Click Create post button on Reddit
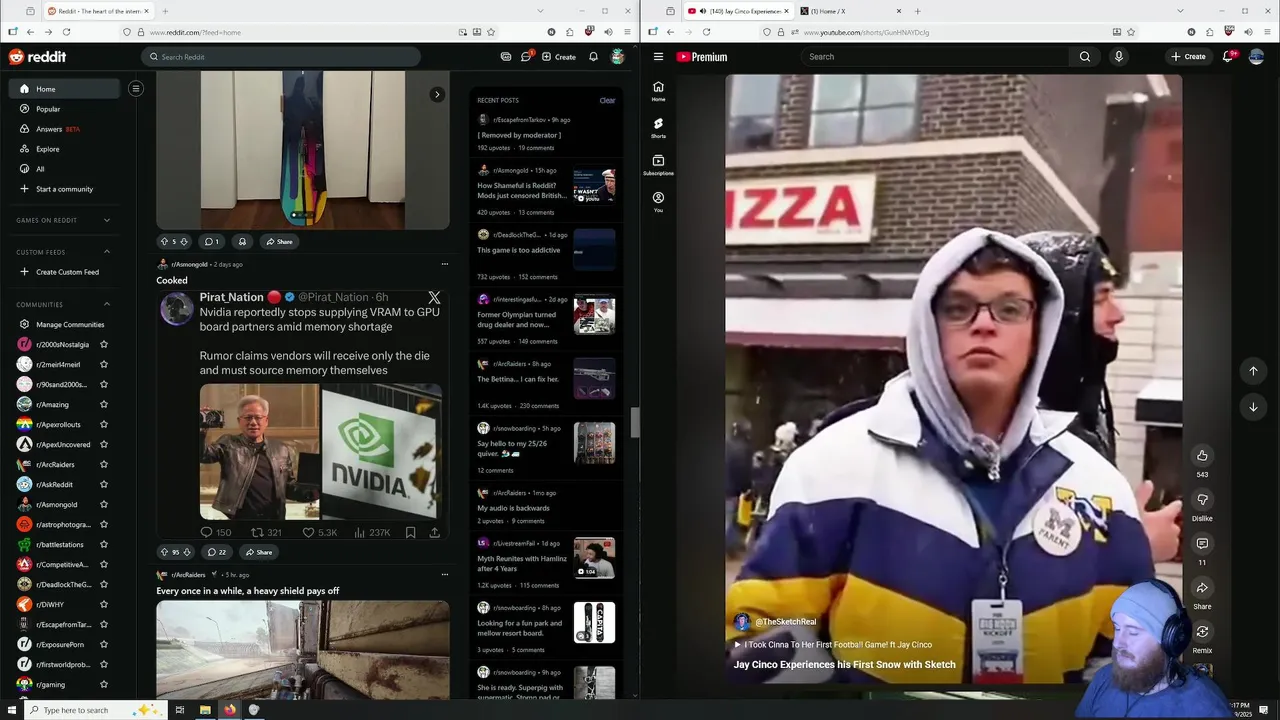Viewport: 1280px width, 720px height. [559, 57]
